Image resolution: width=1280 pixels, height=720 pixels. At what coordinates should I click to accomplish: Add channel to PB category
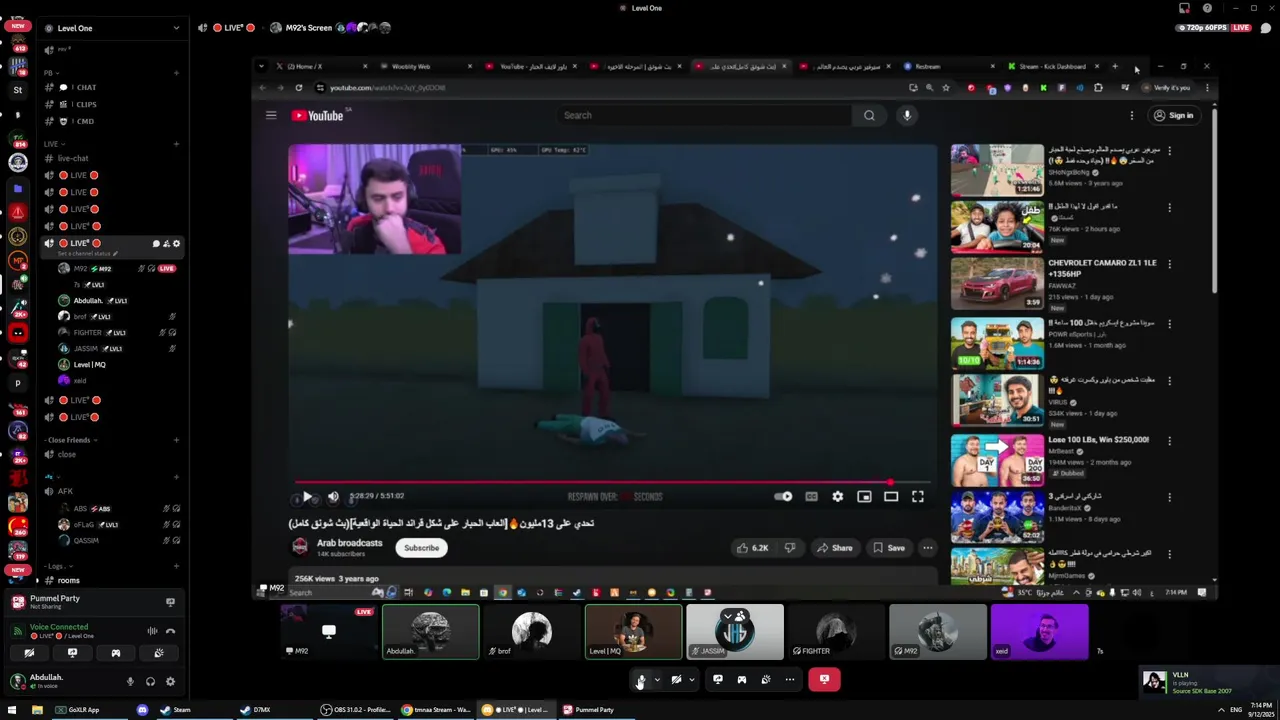(x=176, y=73)
